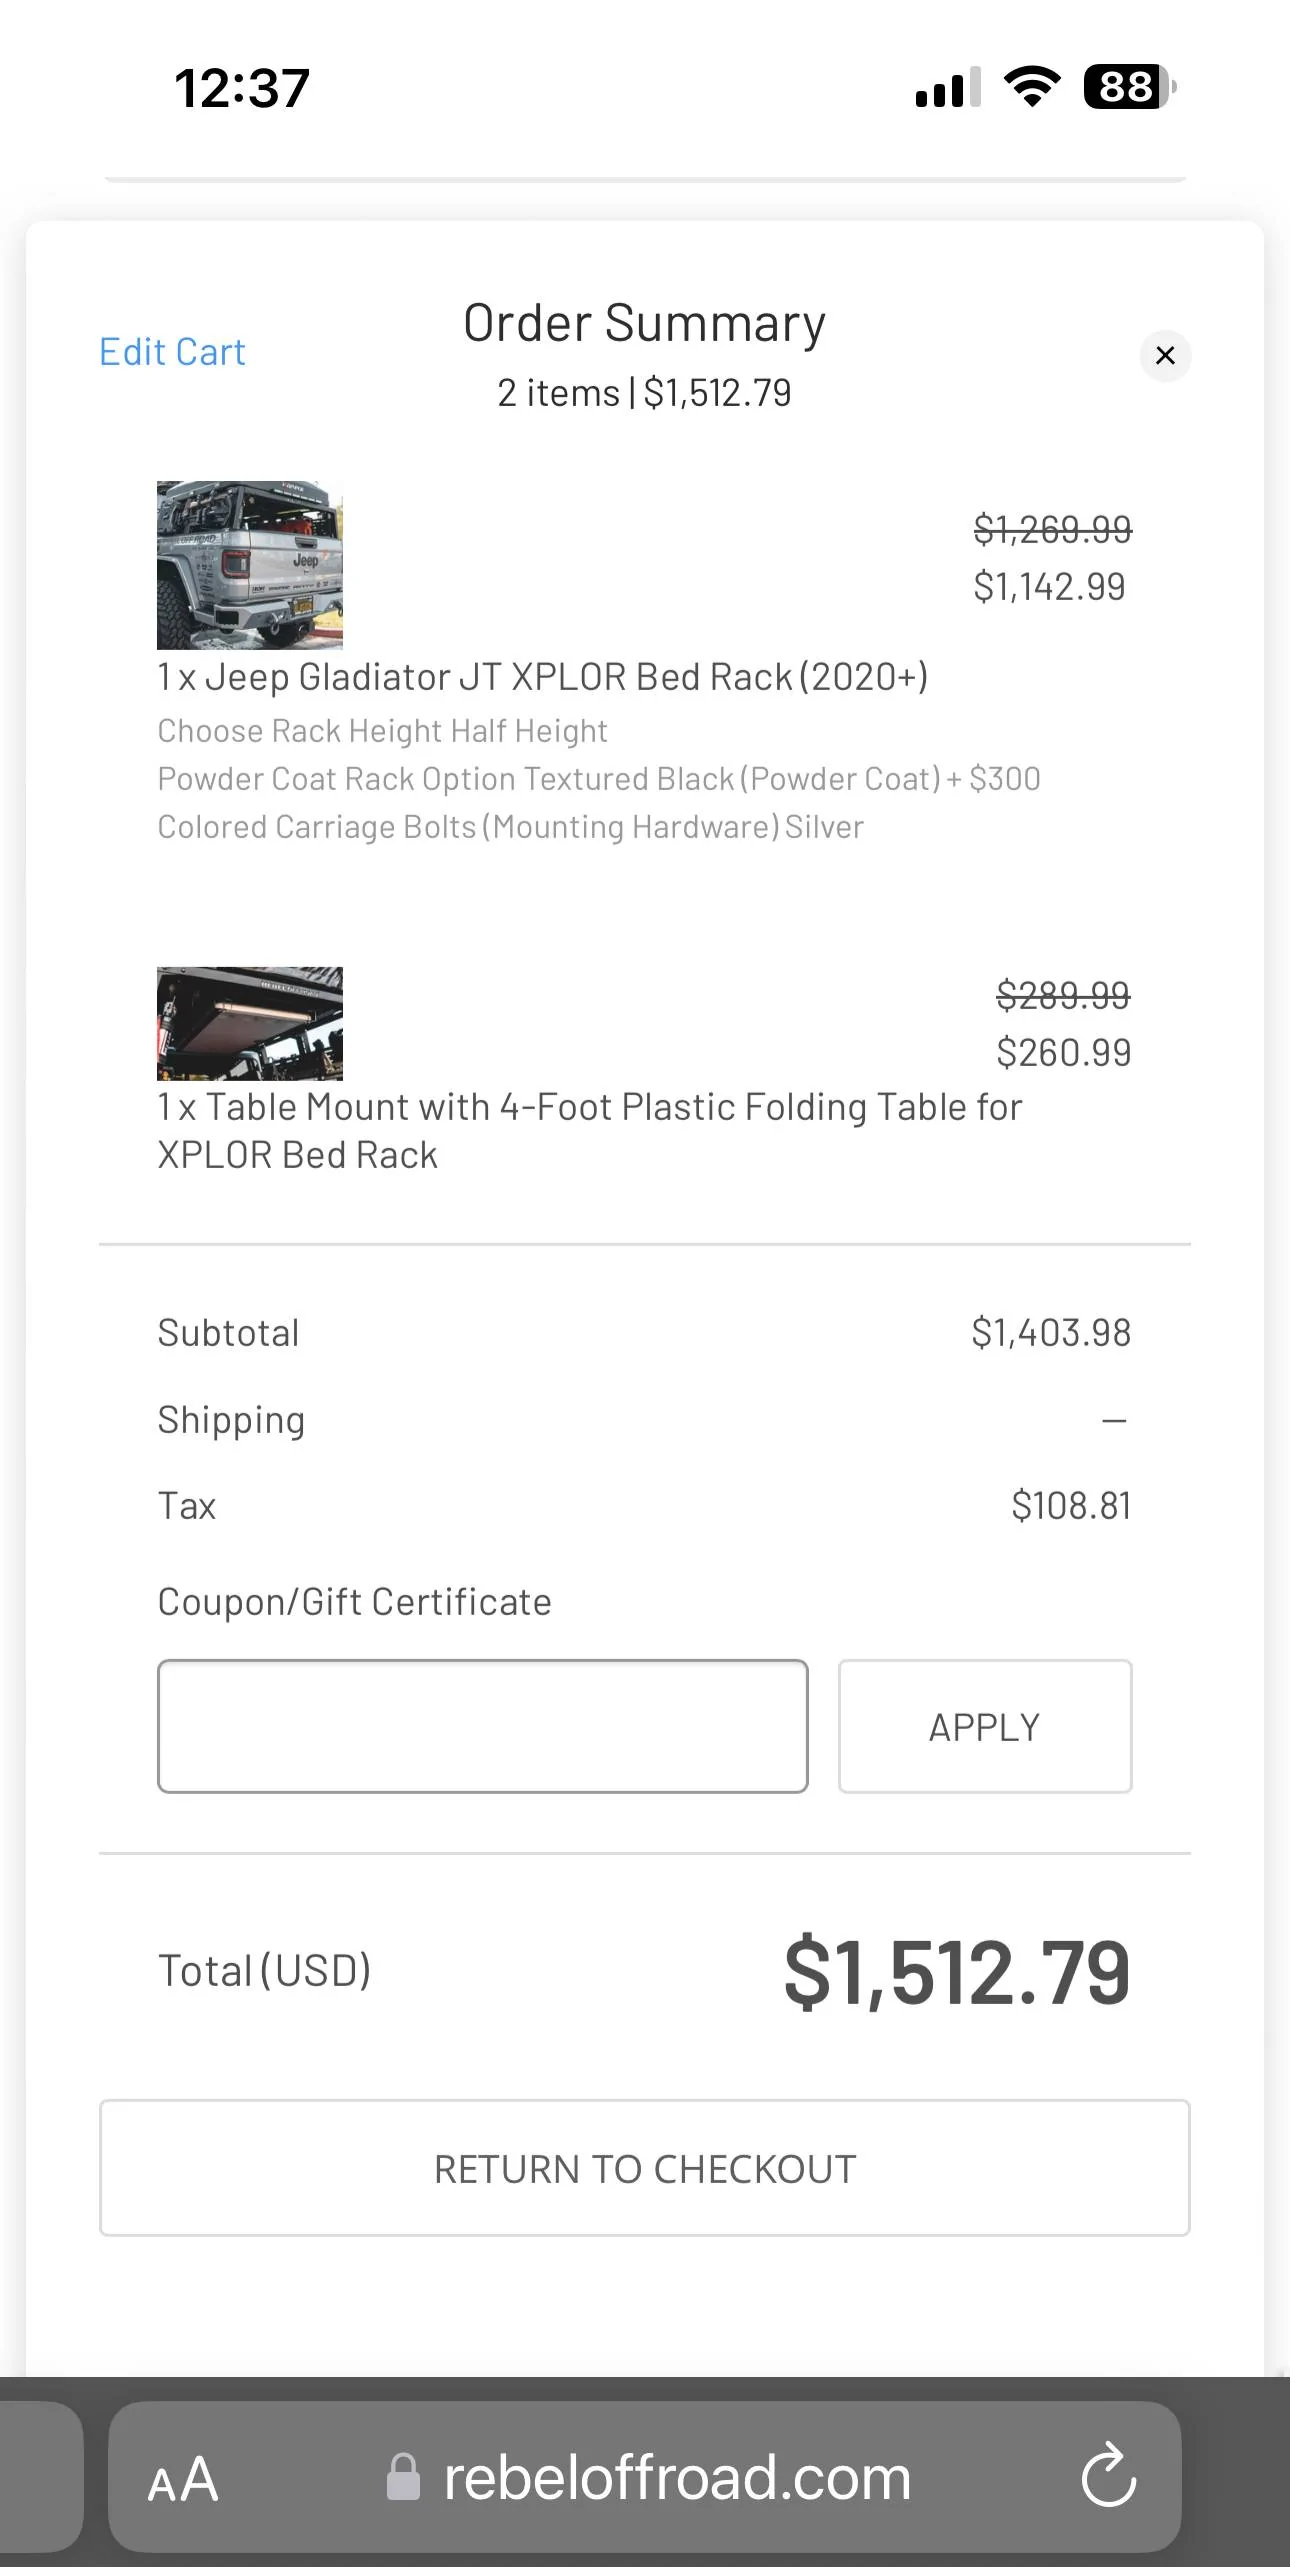Tap the Wi-Fi status icon
This screenshot has width=1290, height=2567.
[x=1033, y=87]
